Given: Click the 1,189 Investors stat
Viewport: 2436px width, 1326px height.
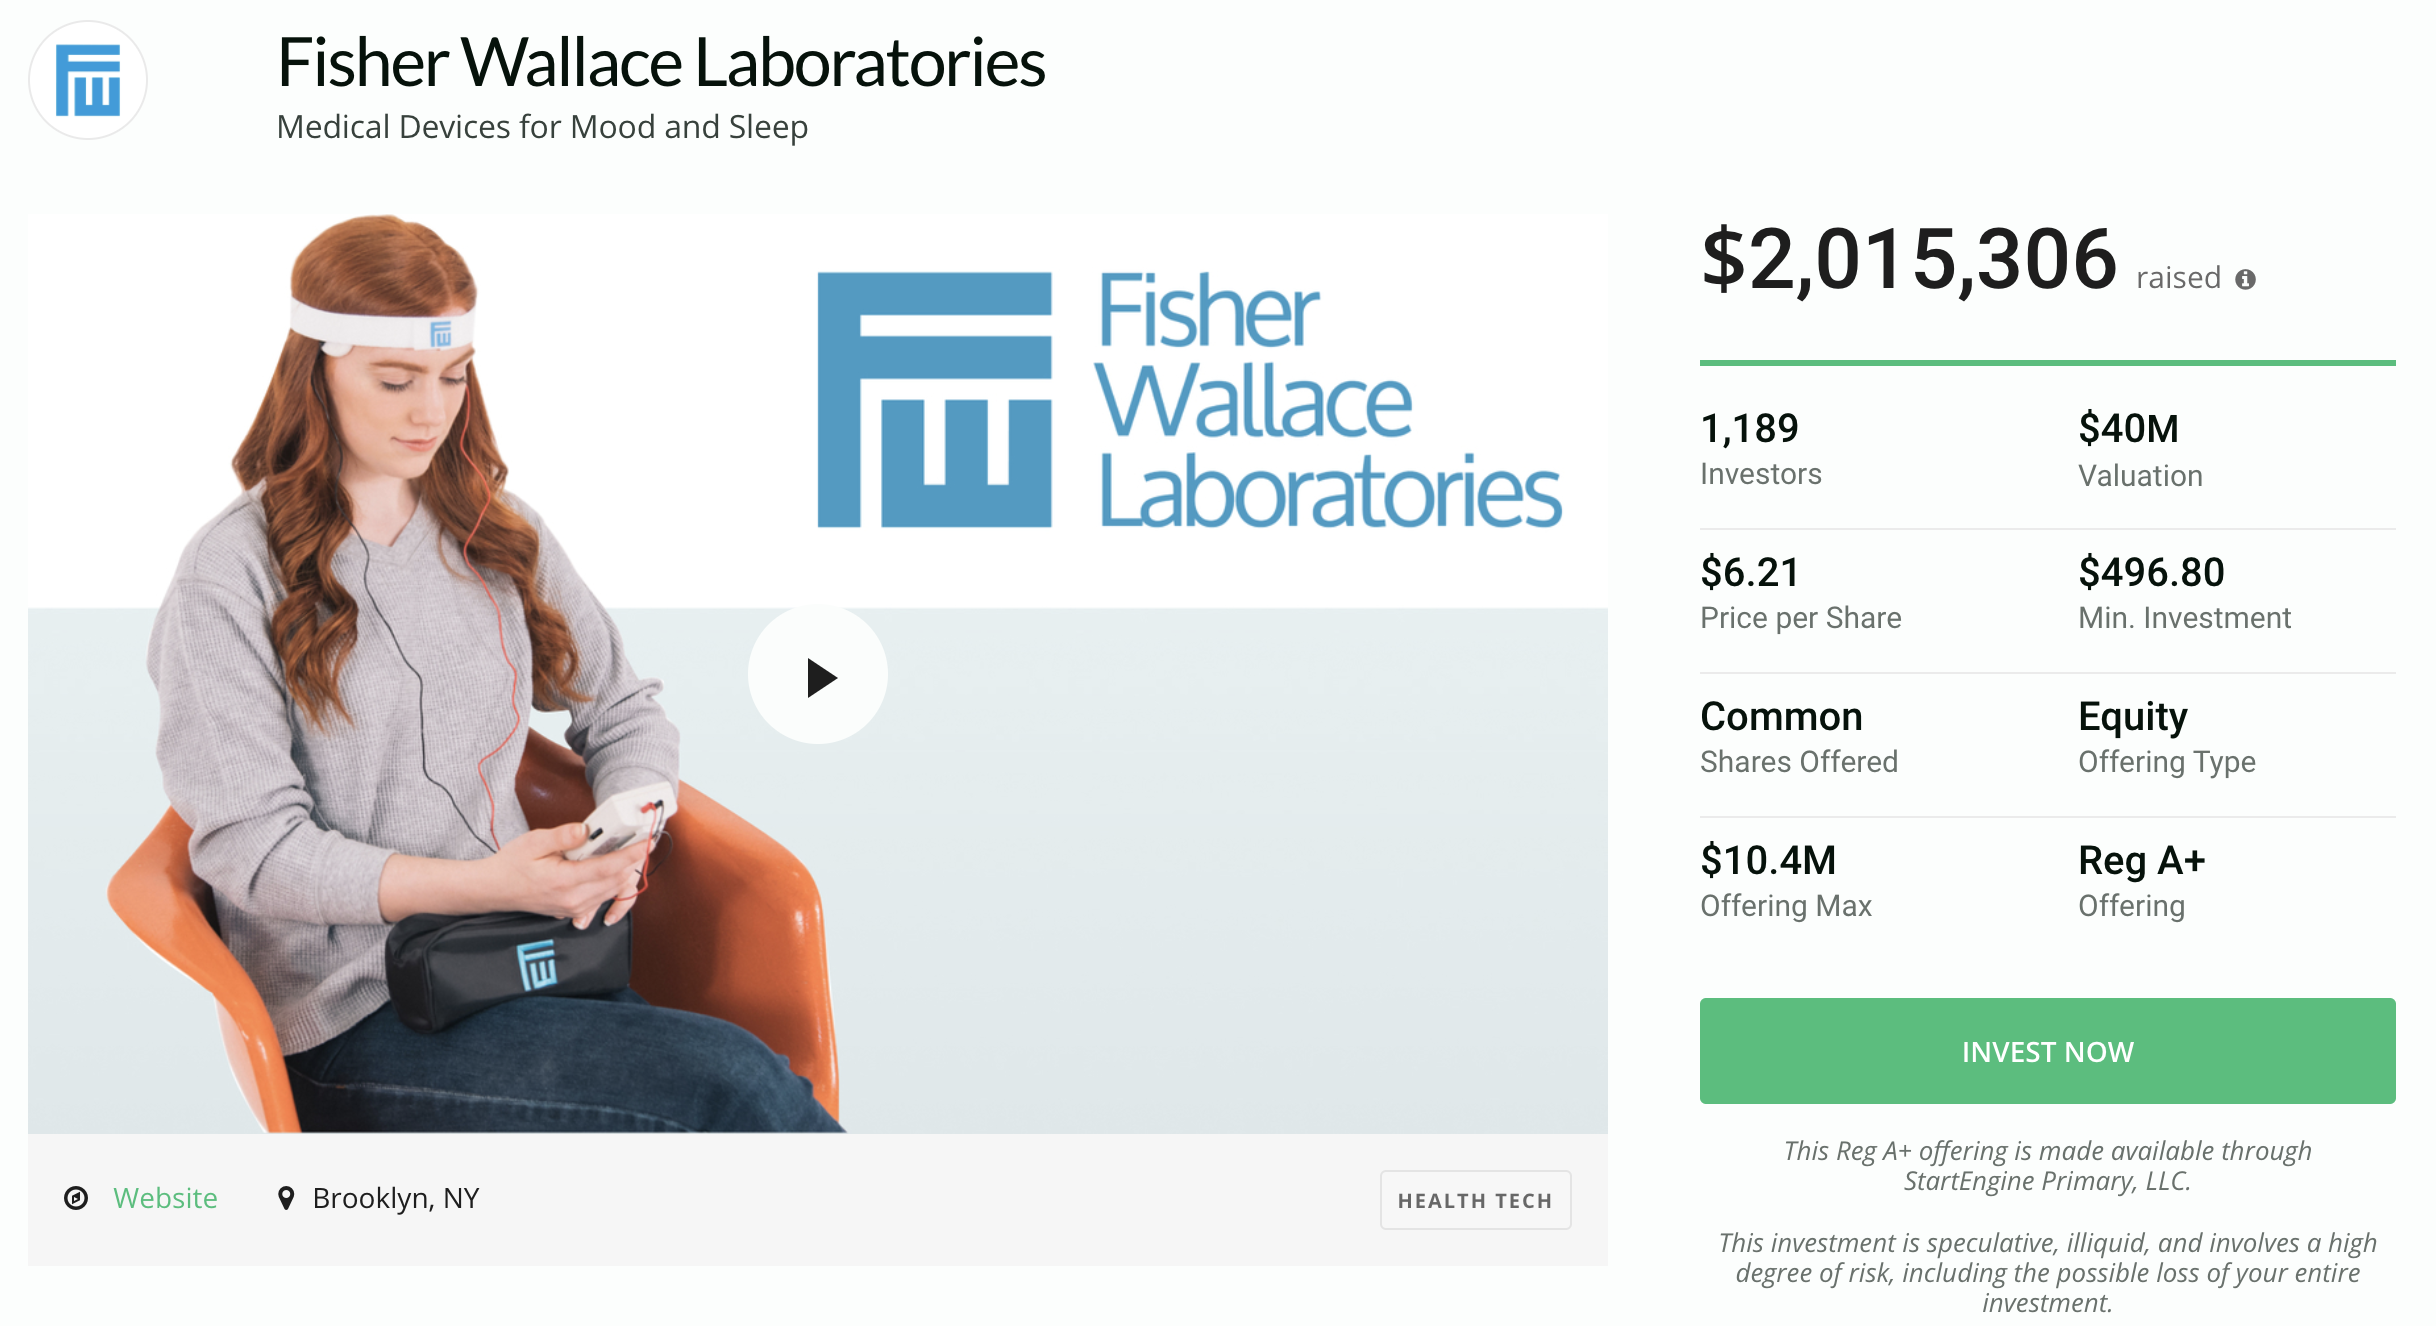Looking at the screenshot, I should (1761, 448).
